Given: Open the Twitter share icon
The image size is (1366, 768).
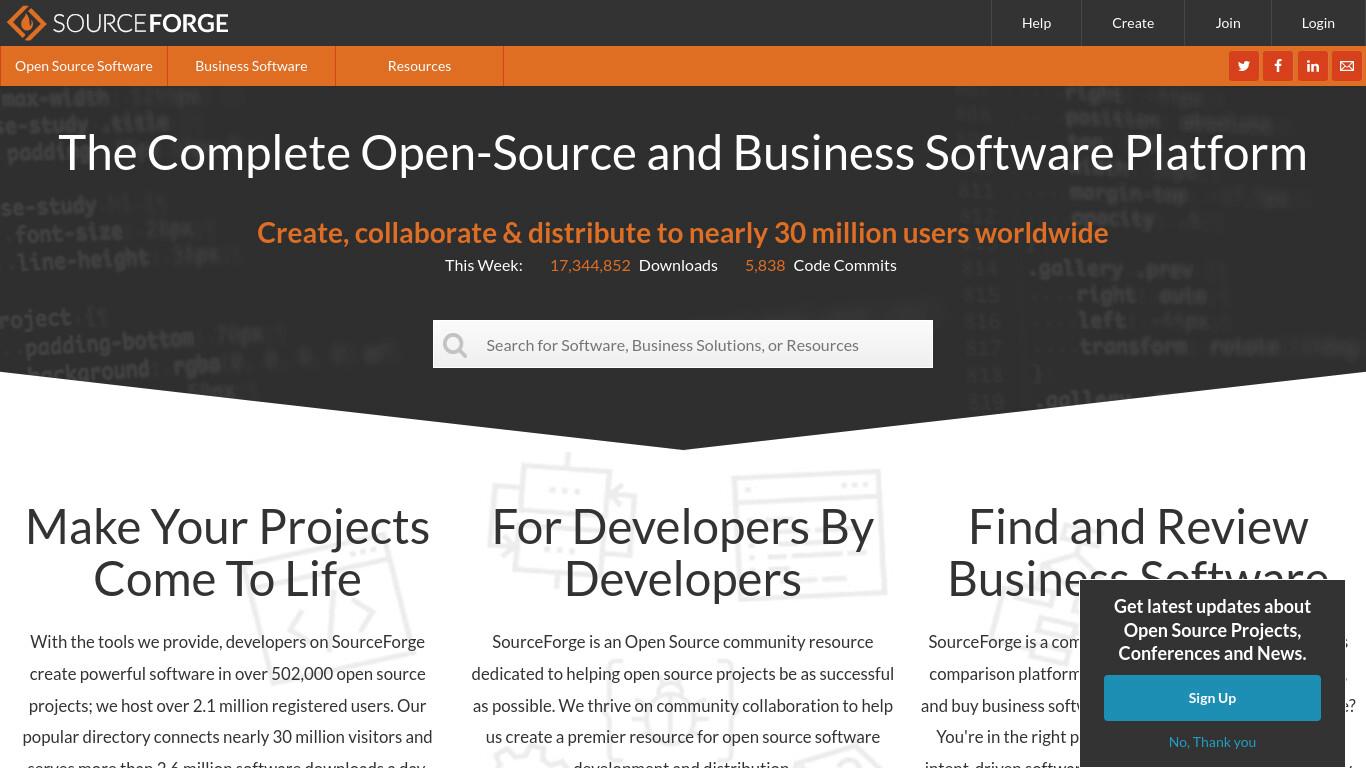Looking at the screenshot, I should [1244, 66].
